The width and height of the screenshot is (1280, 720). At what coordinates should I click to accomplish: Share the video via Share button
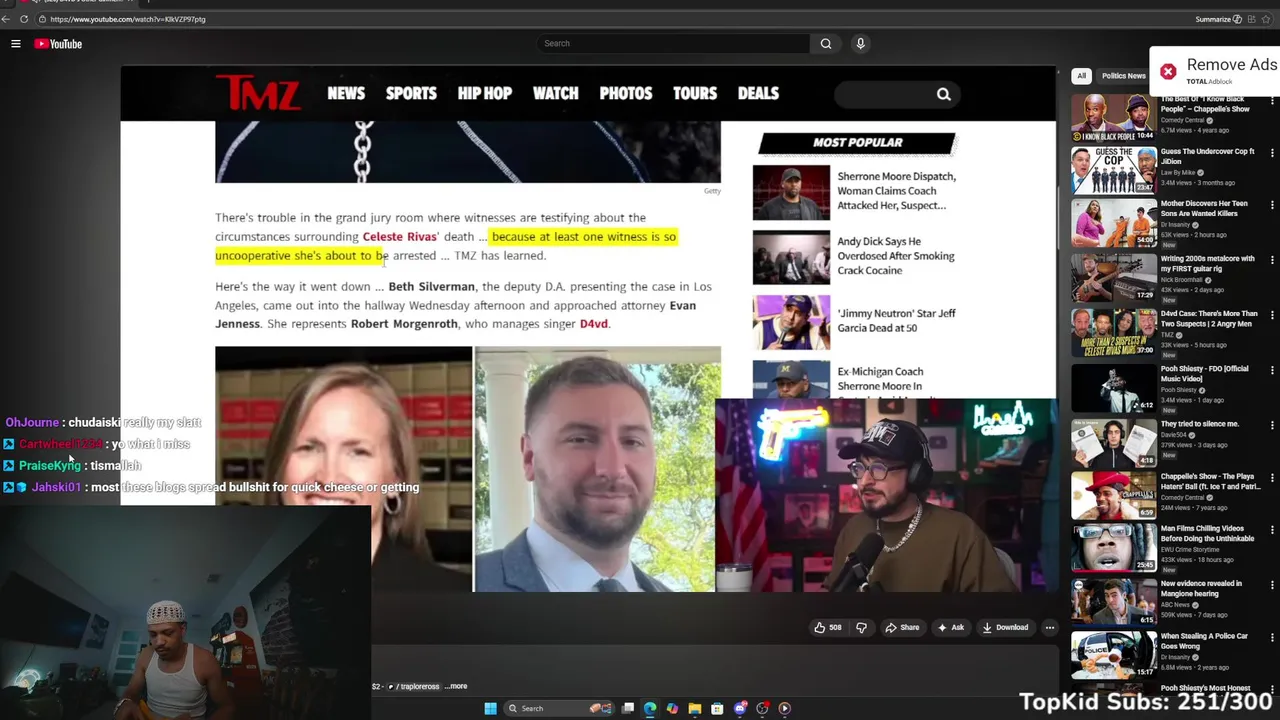pyautogui.click(x=902, y=628)
